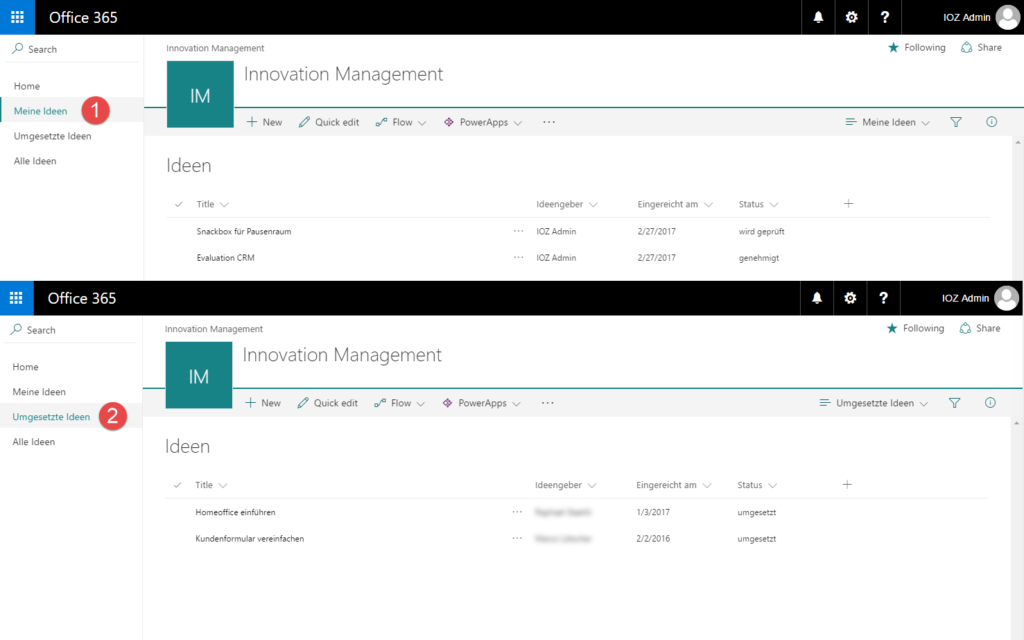Click the Search input field
This screenshot has width=1024, height=640.
point(60,48)
